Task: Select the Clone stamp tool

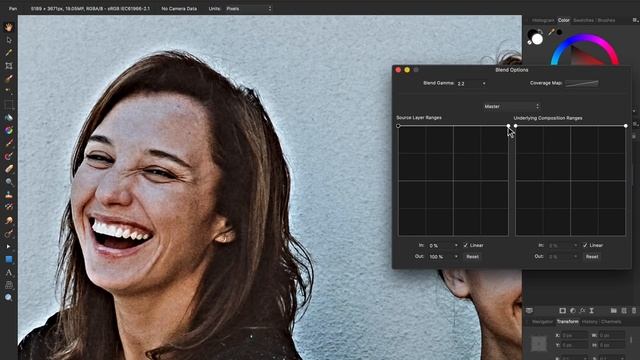Action: (9, 195)
